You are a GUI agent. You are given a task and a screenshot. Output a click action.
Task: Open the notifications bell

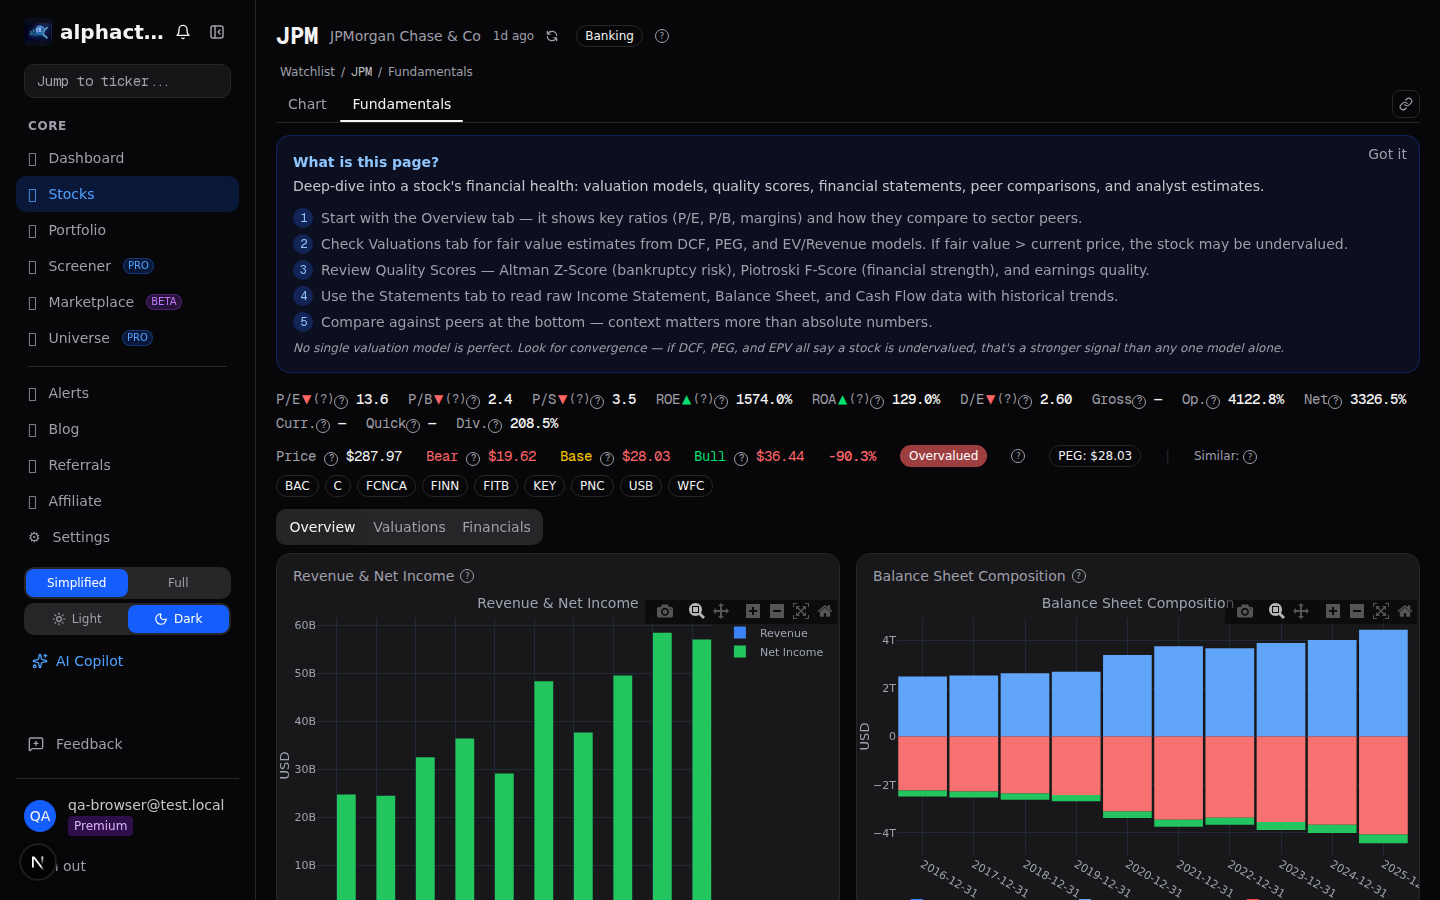183,31
